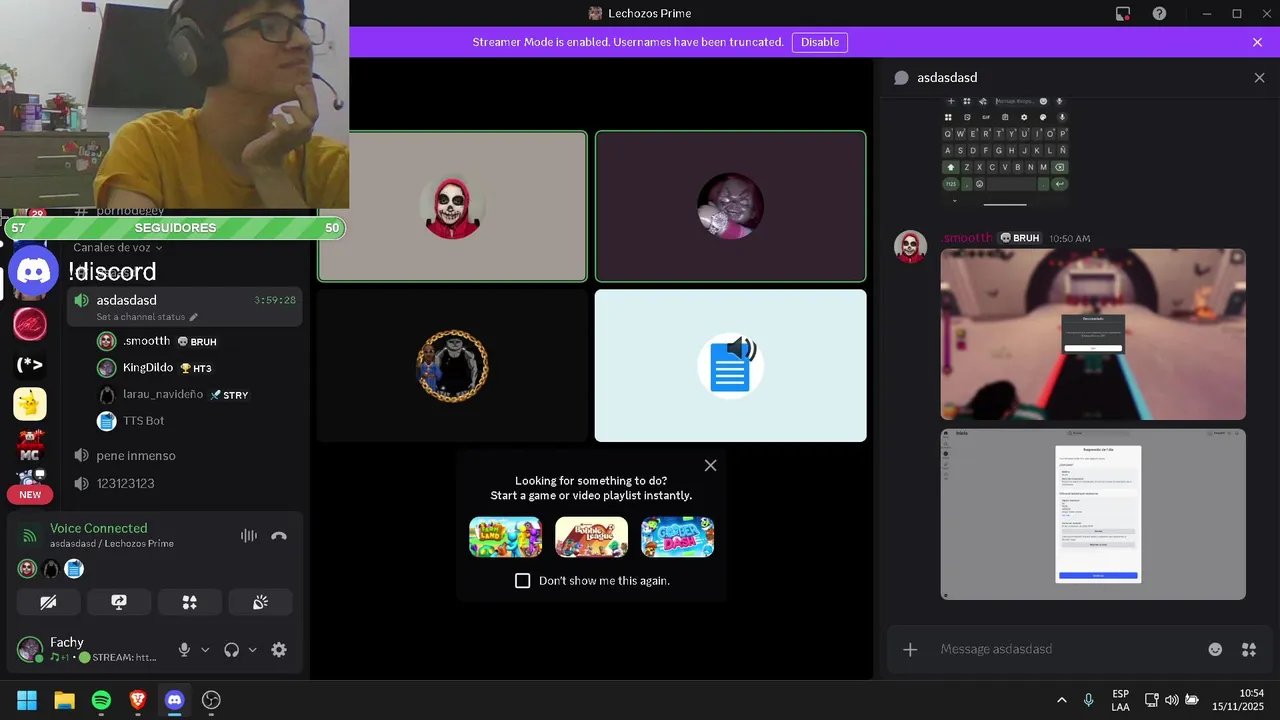Open apps launcher in message bar
The width and height of the screenshot is (1280, 720).
pyautogui.click(x=1249, y=650)
